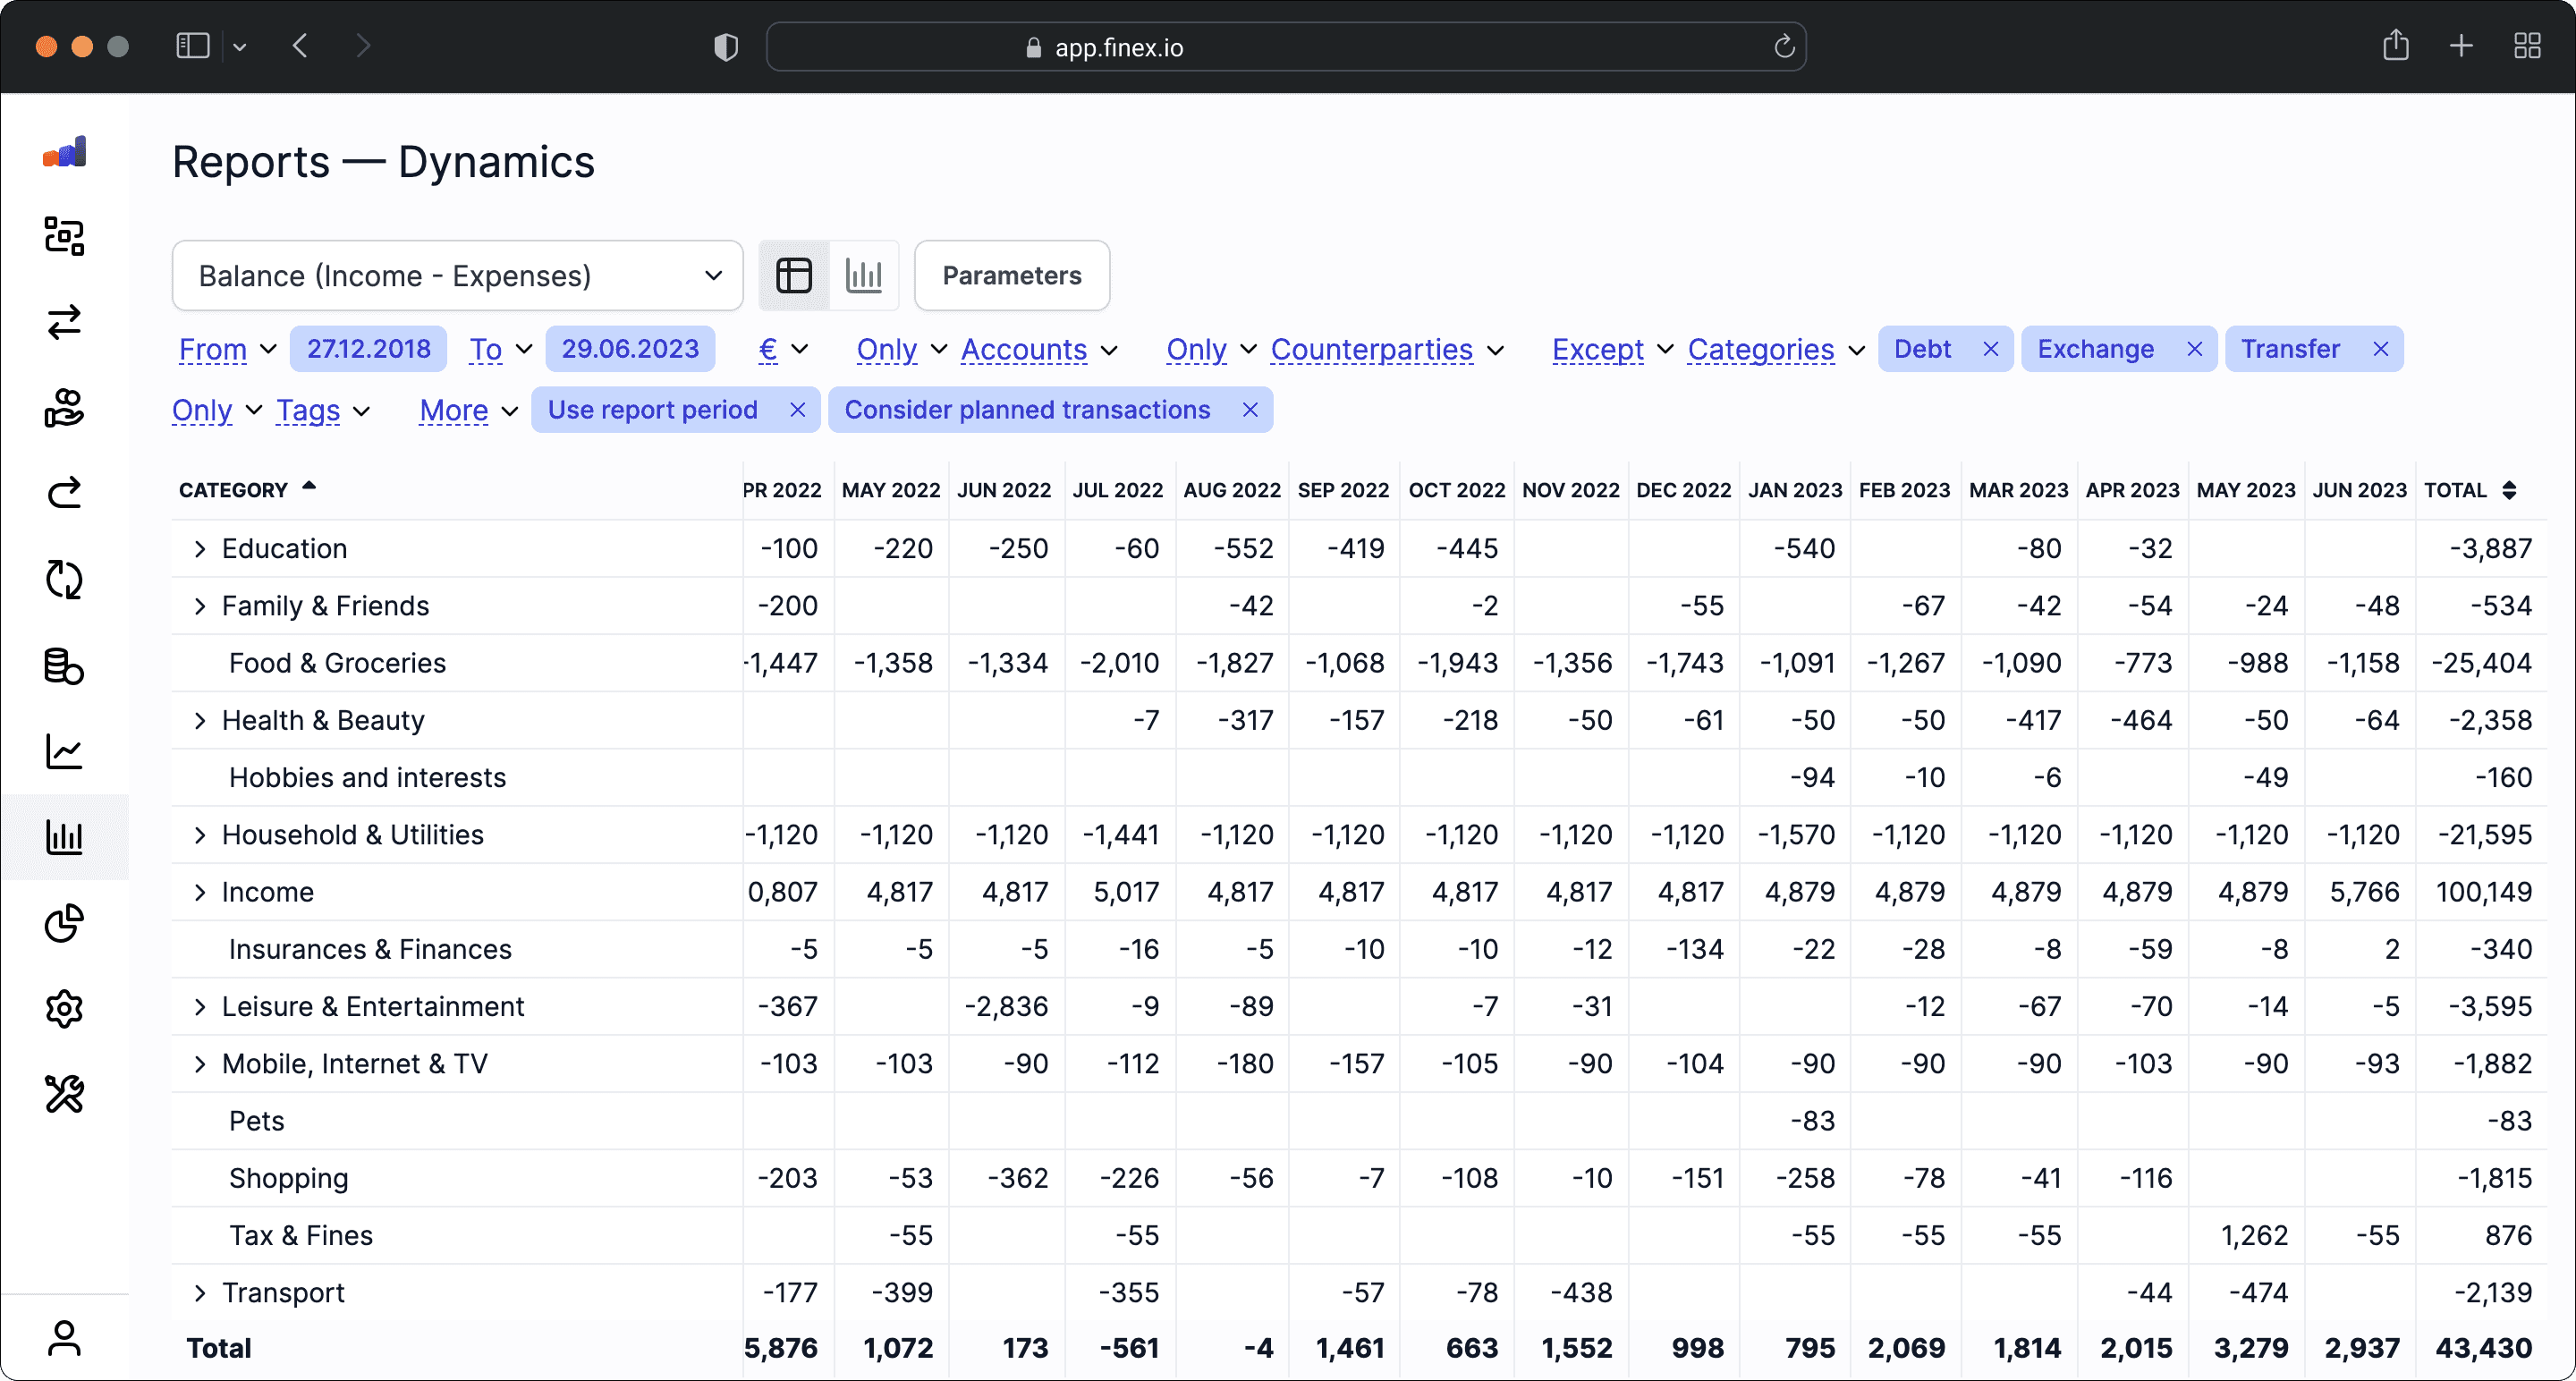Switch report view to chart mode

click(864, 275)
